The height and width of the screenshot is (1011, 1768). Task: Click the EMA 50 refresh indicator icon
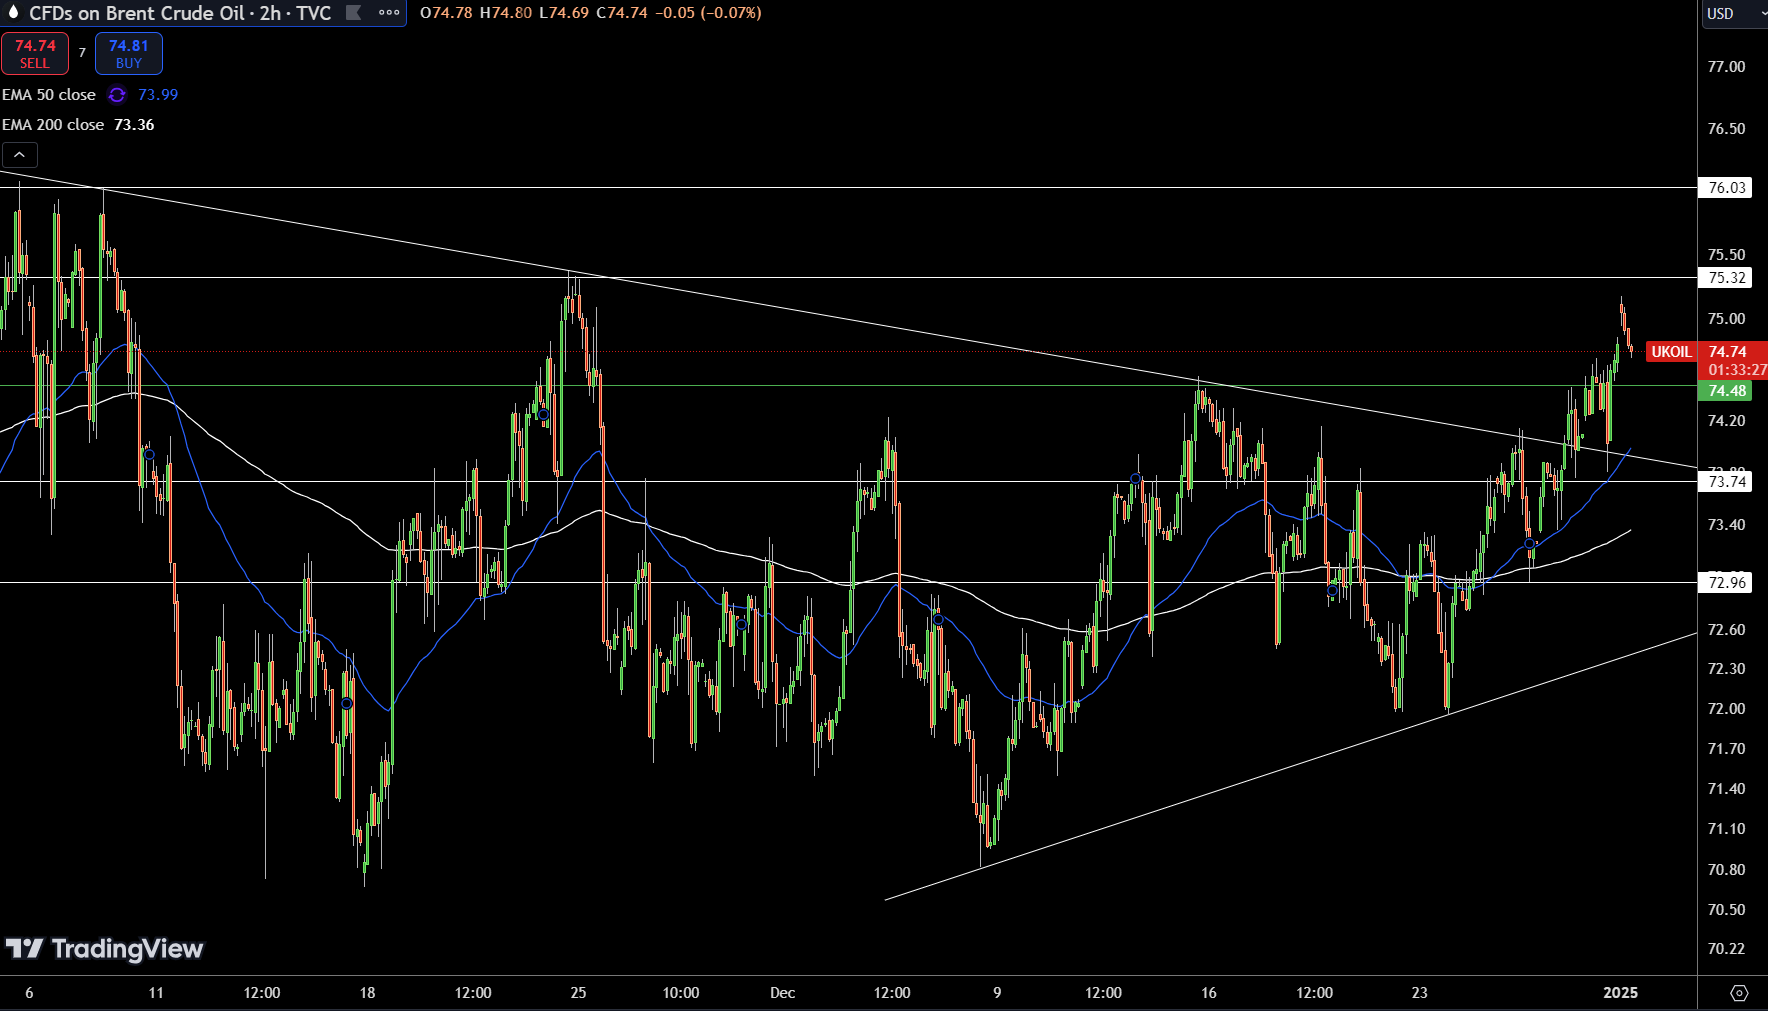click(x=117, y=95)
